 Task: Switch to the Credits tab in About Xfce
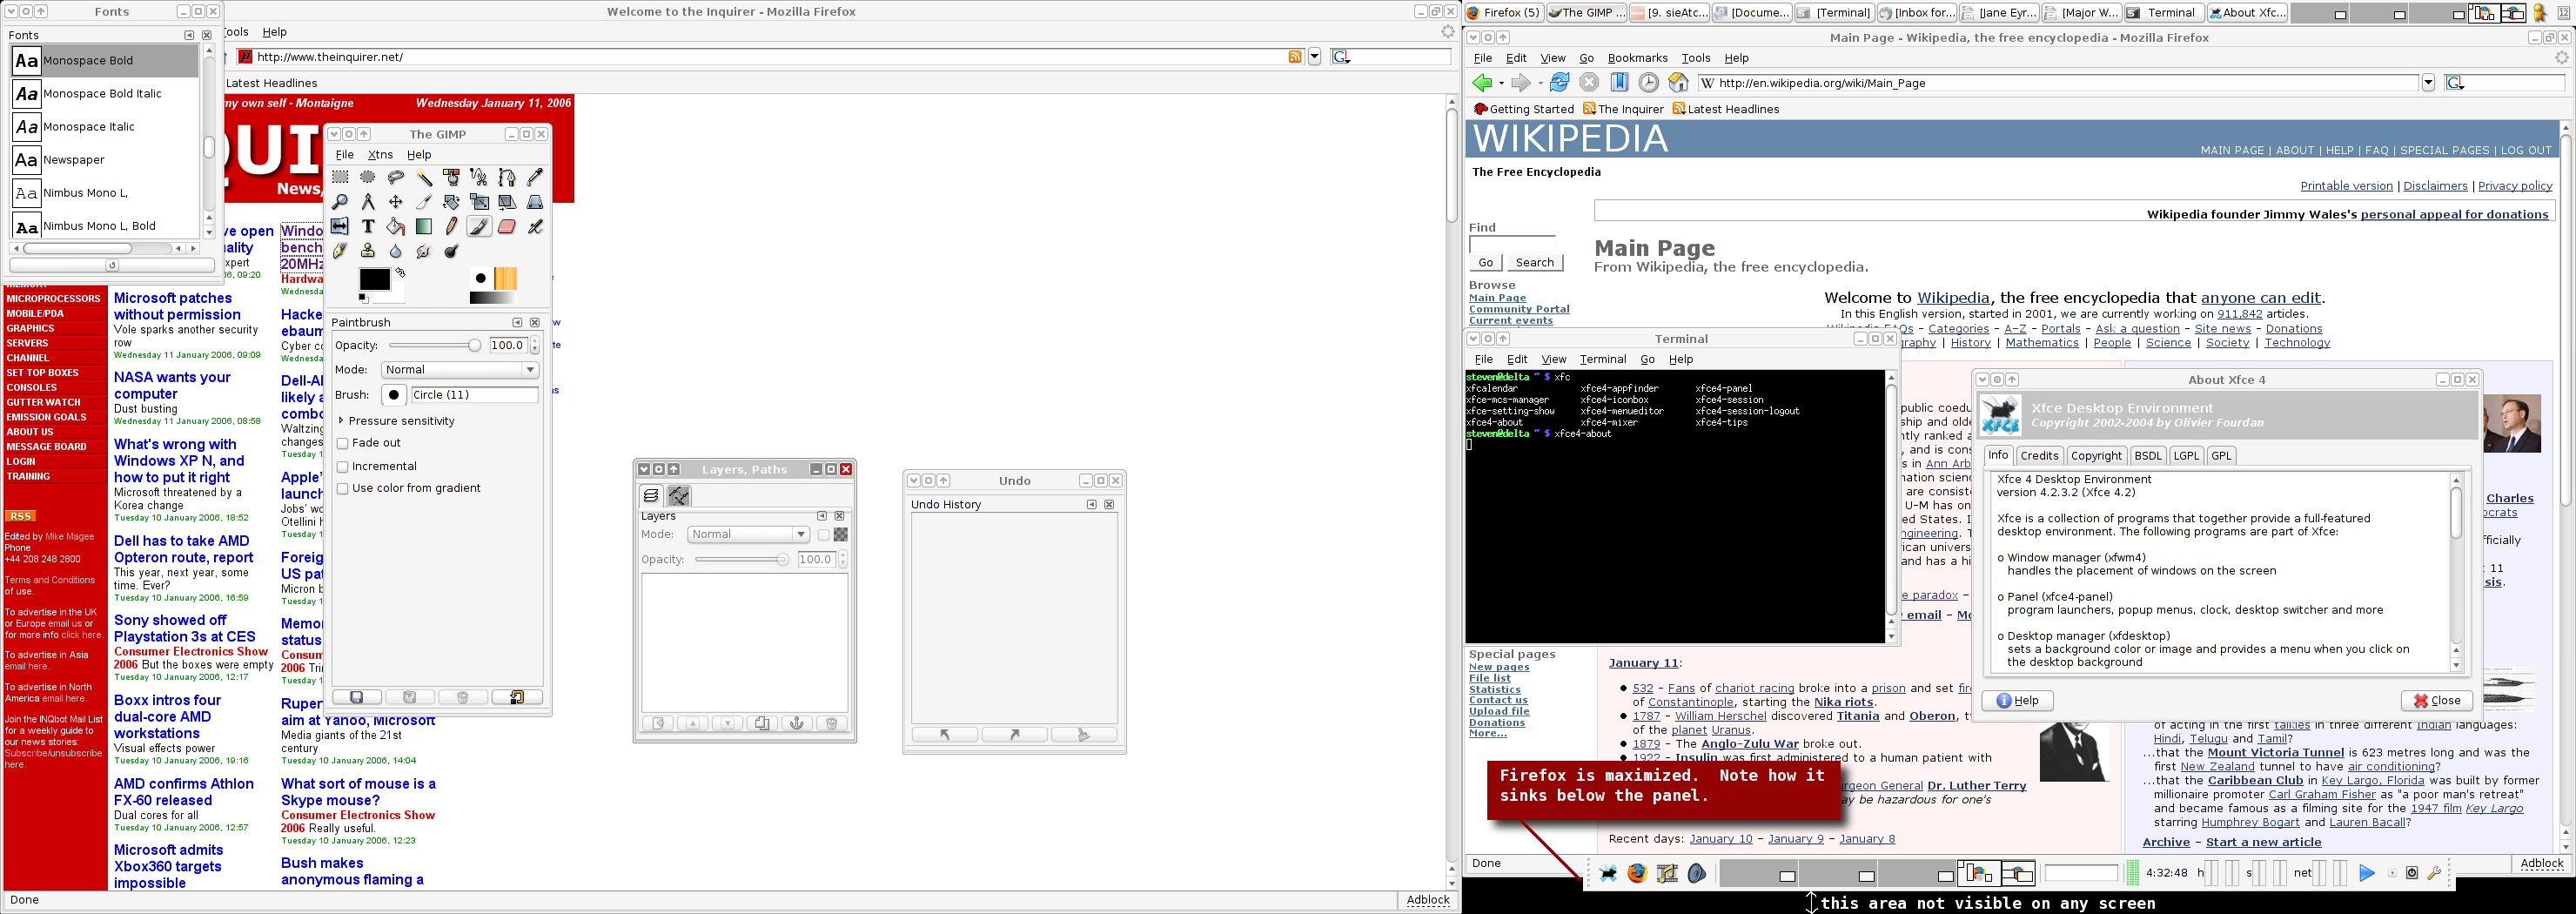(x=2038, y=456)
